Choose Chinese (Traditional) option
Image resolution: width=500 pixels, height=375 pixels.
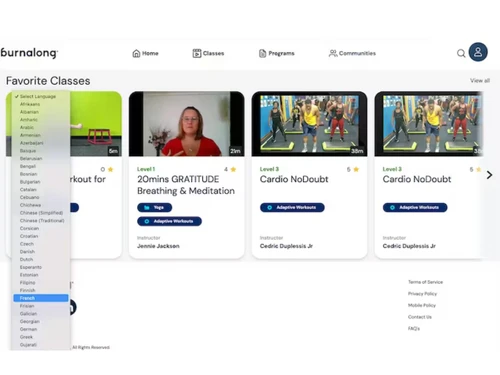41,220
